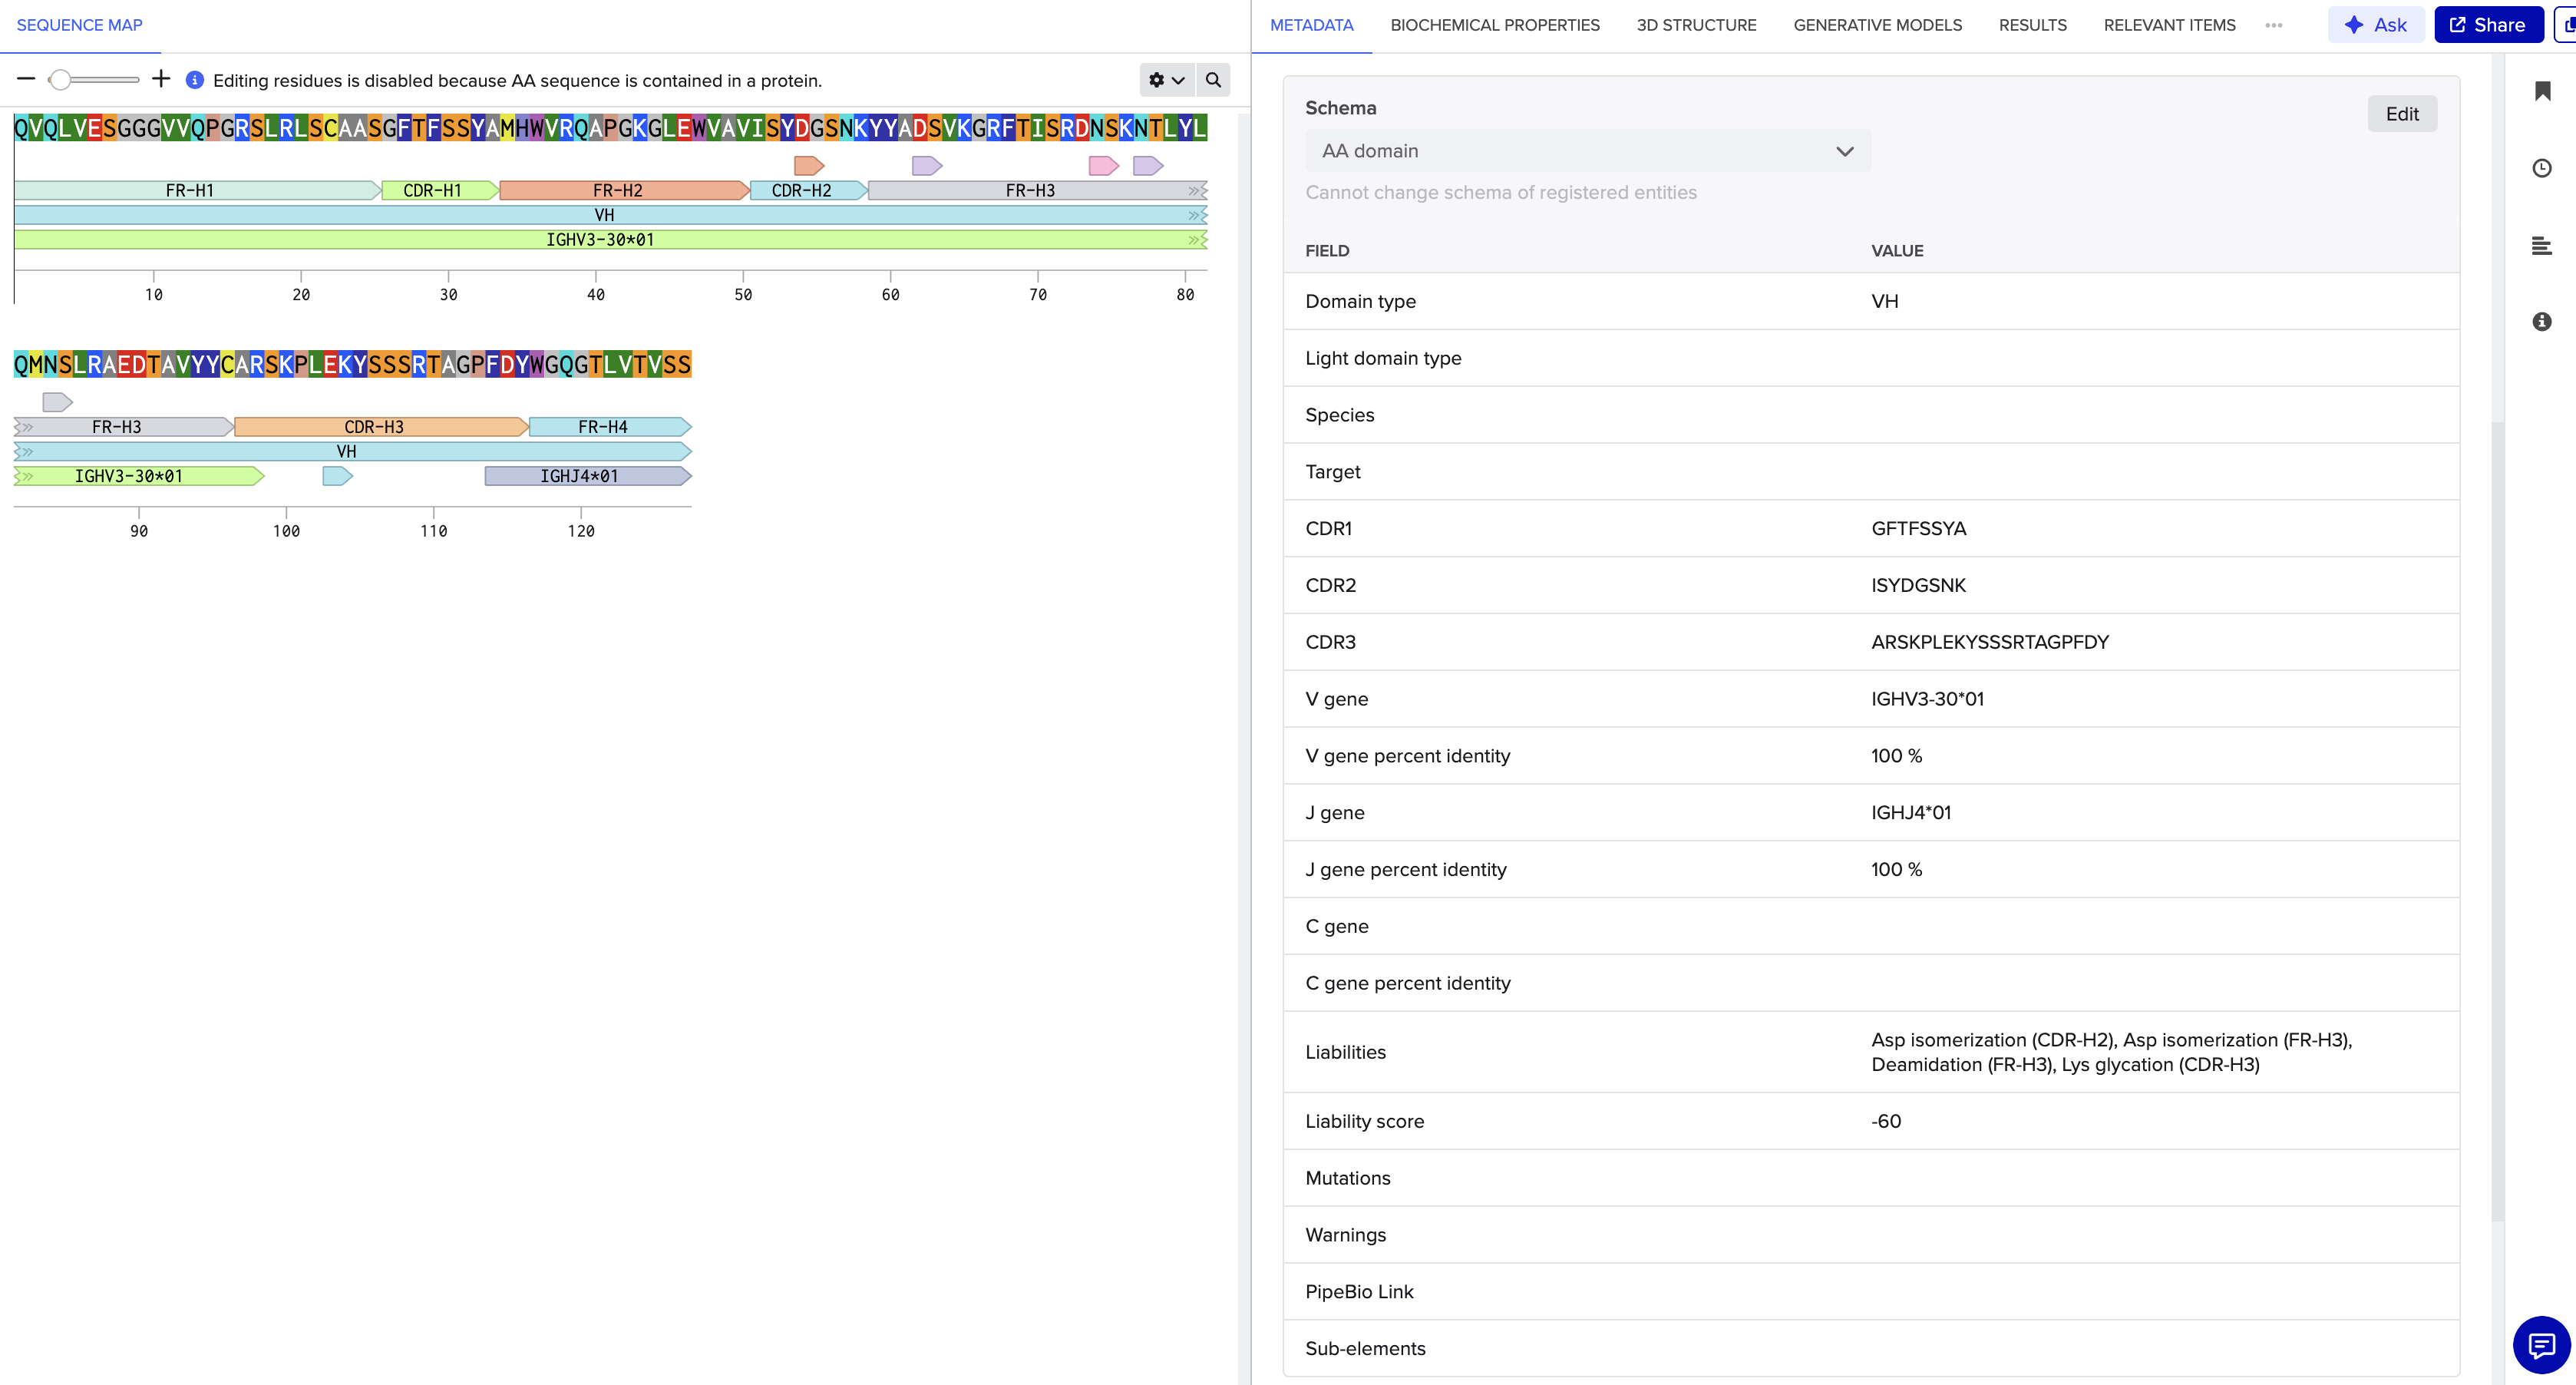Zoom in with the plus icon
This screenshot has width=2576, height=1385.
point(161,79)
